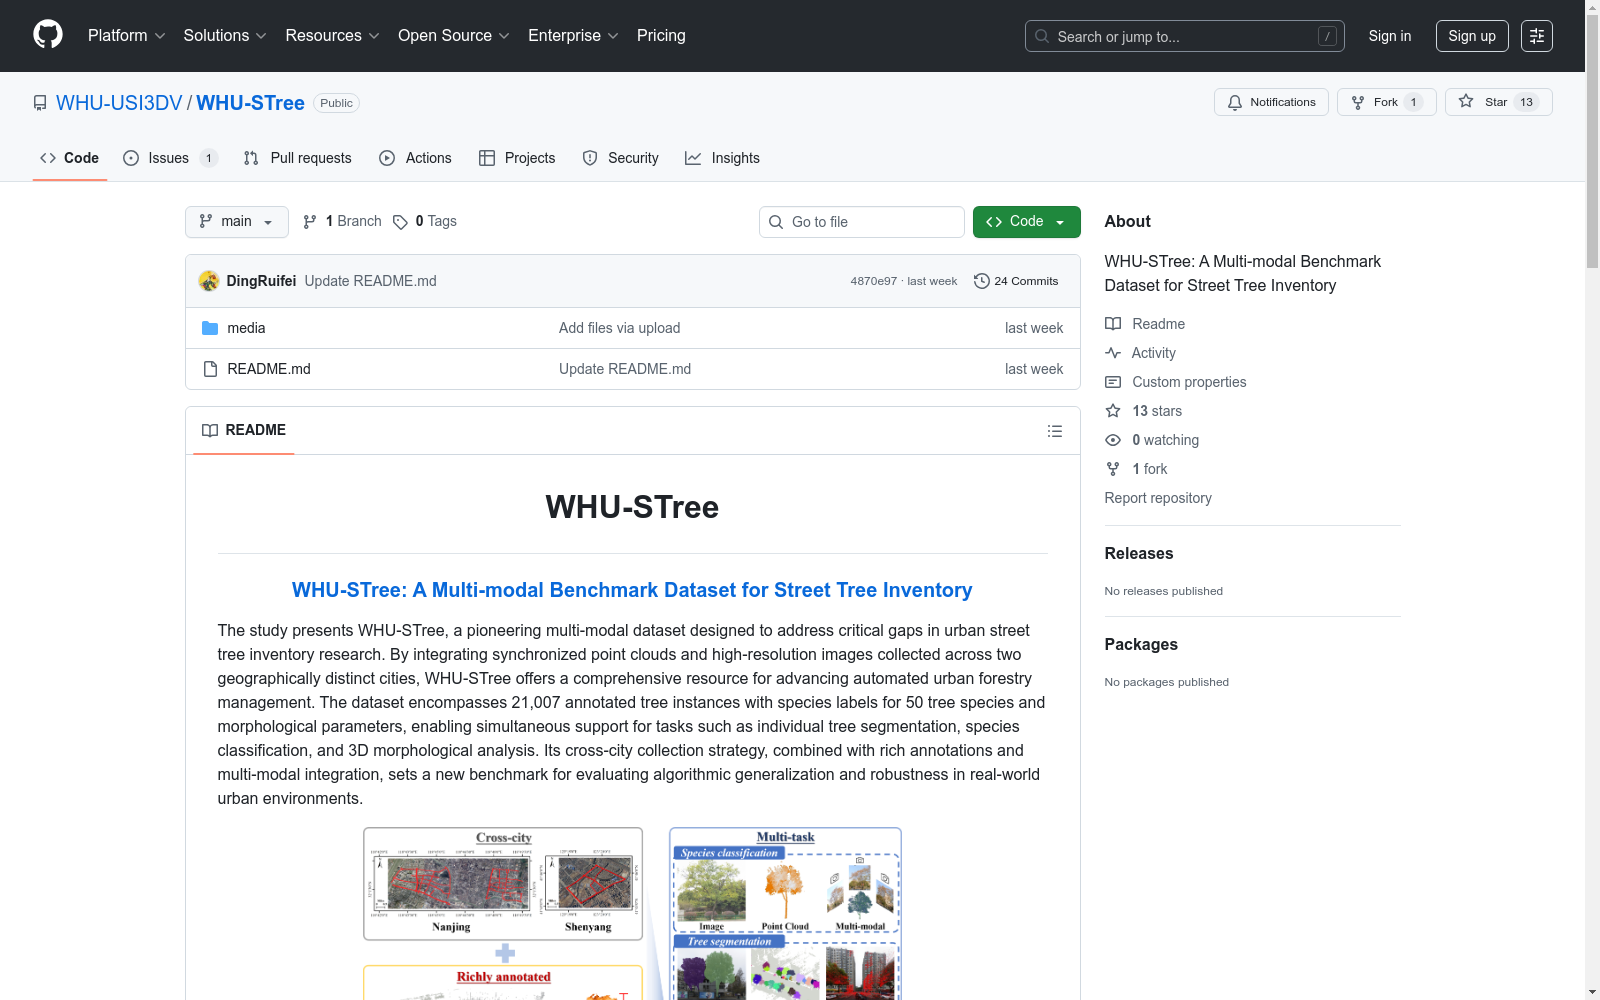Expand the Resources menu
This screenshot has width=1600, height=1000.
click(332, 36)
